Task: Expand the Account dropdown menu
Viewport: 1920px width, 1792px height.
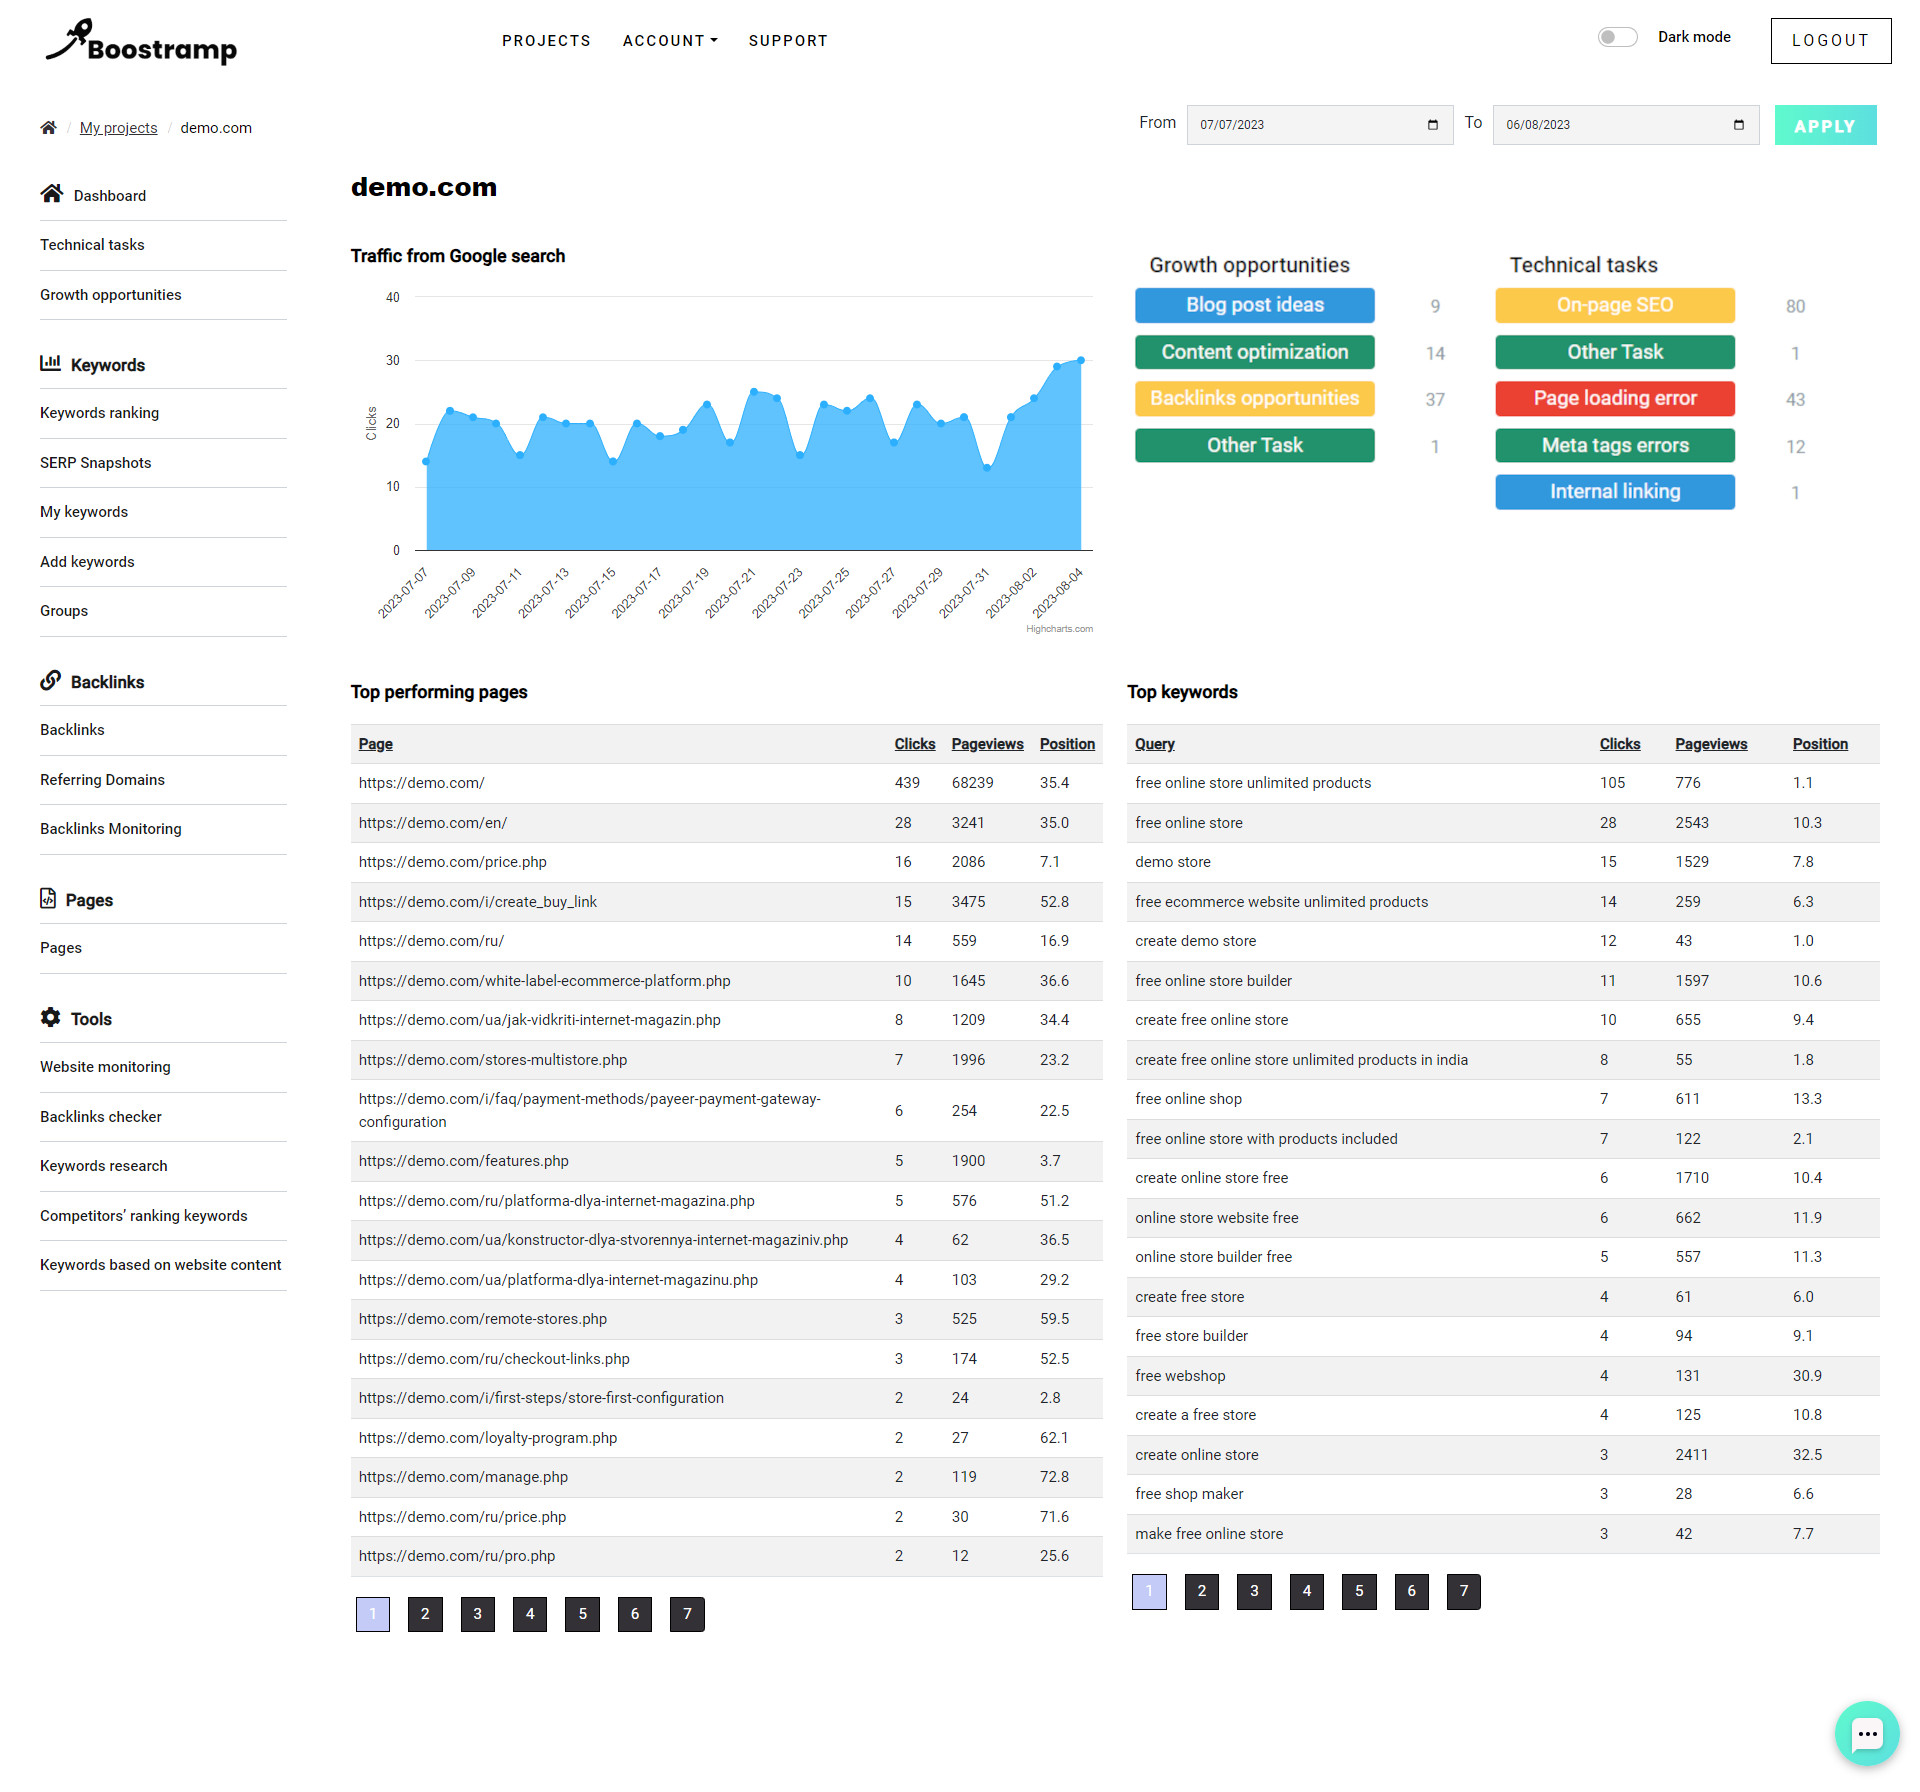Action: click(x=670, y=41)
